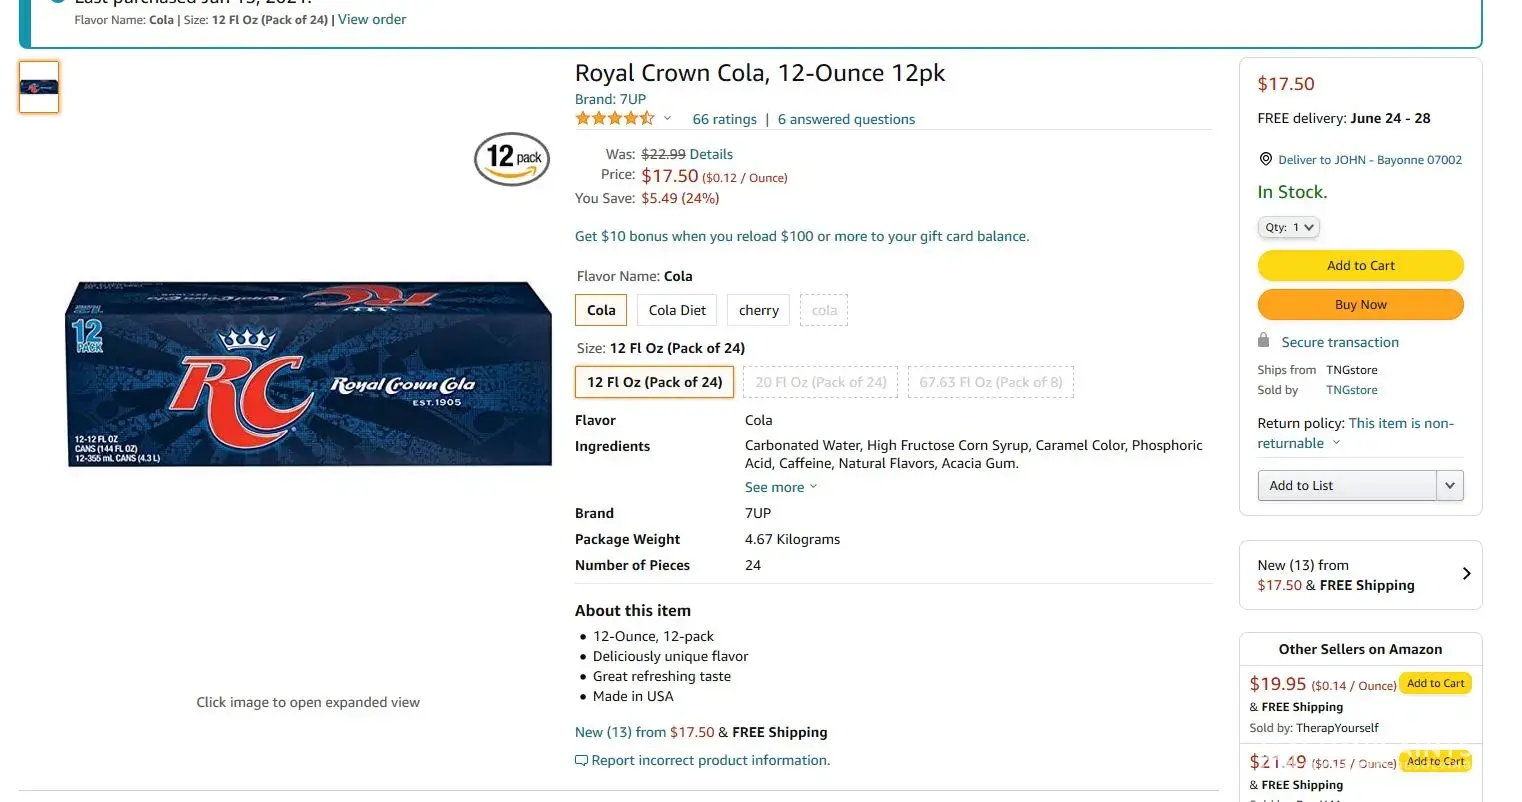Screen dimensions: 1522x802
Task: Click the secure transaction lock icon
Action: point(1263,341)
